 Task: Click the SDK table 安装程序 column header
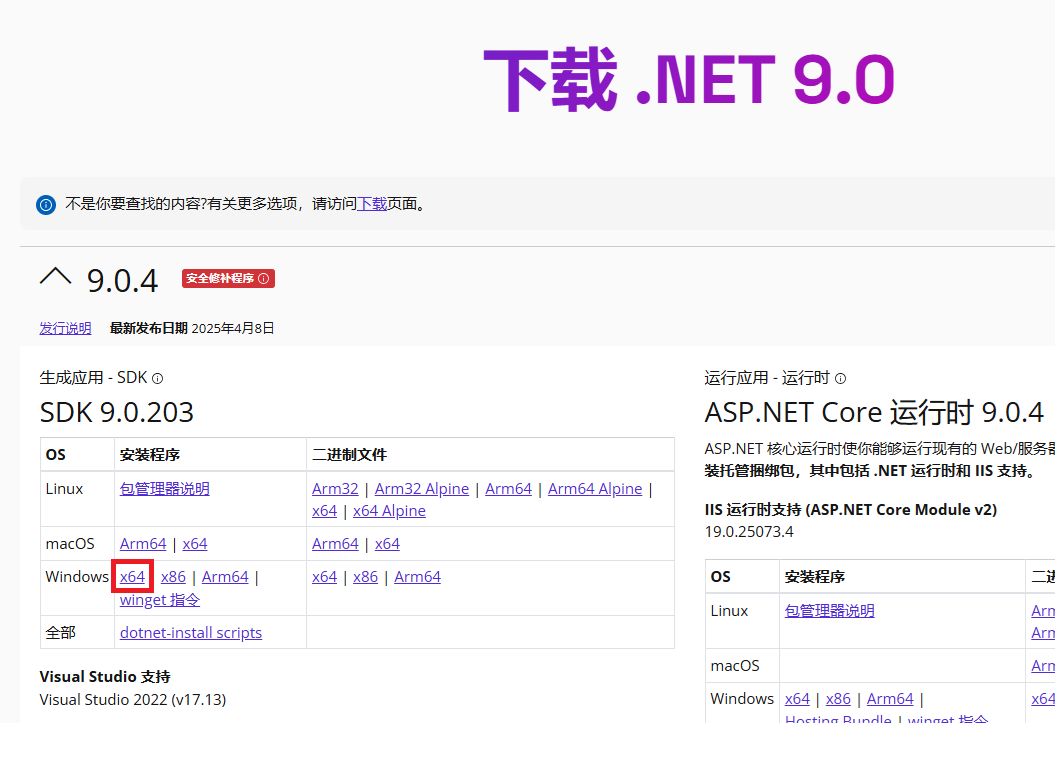pos(149,455)
